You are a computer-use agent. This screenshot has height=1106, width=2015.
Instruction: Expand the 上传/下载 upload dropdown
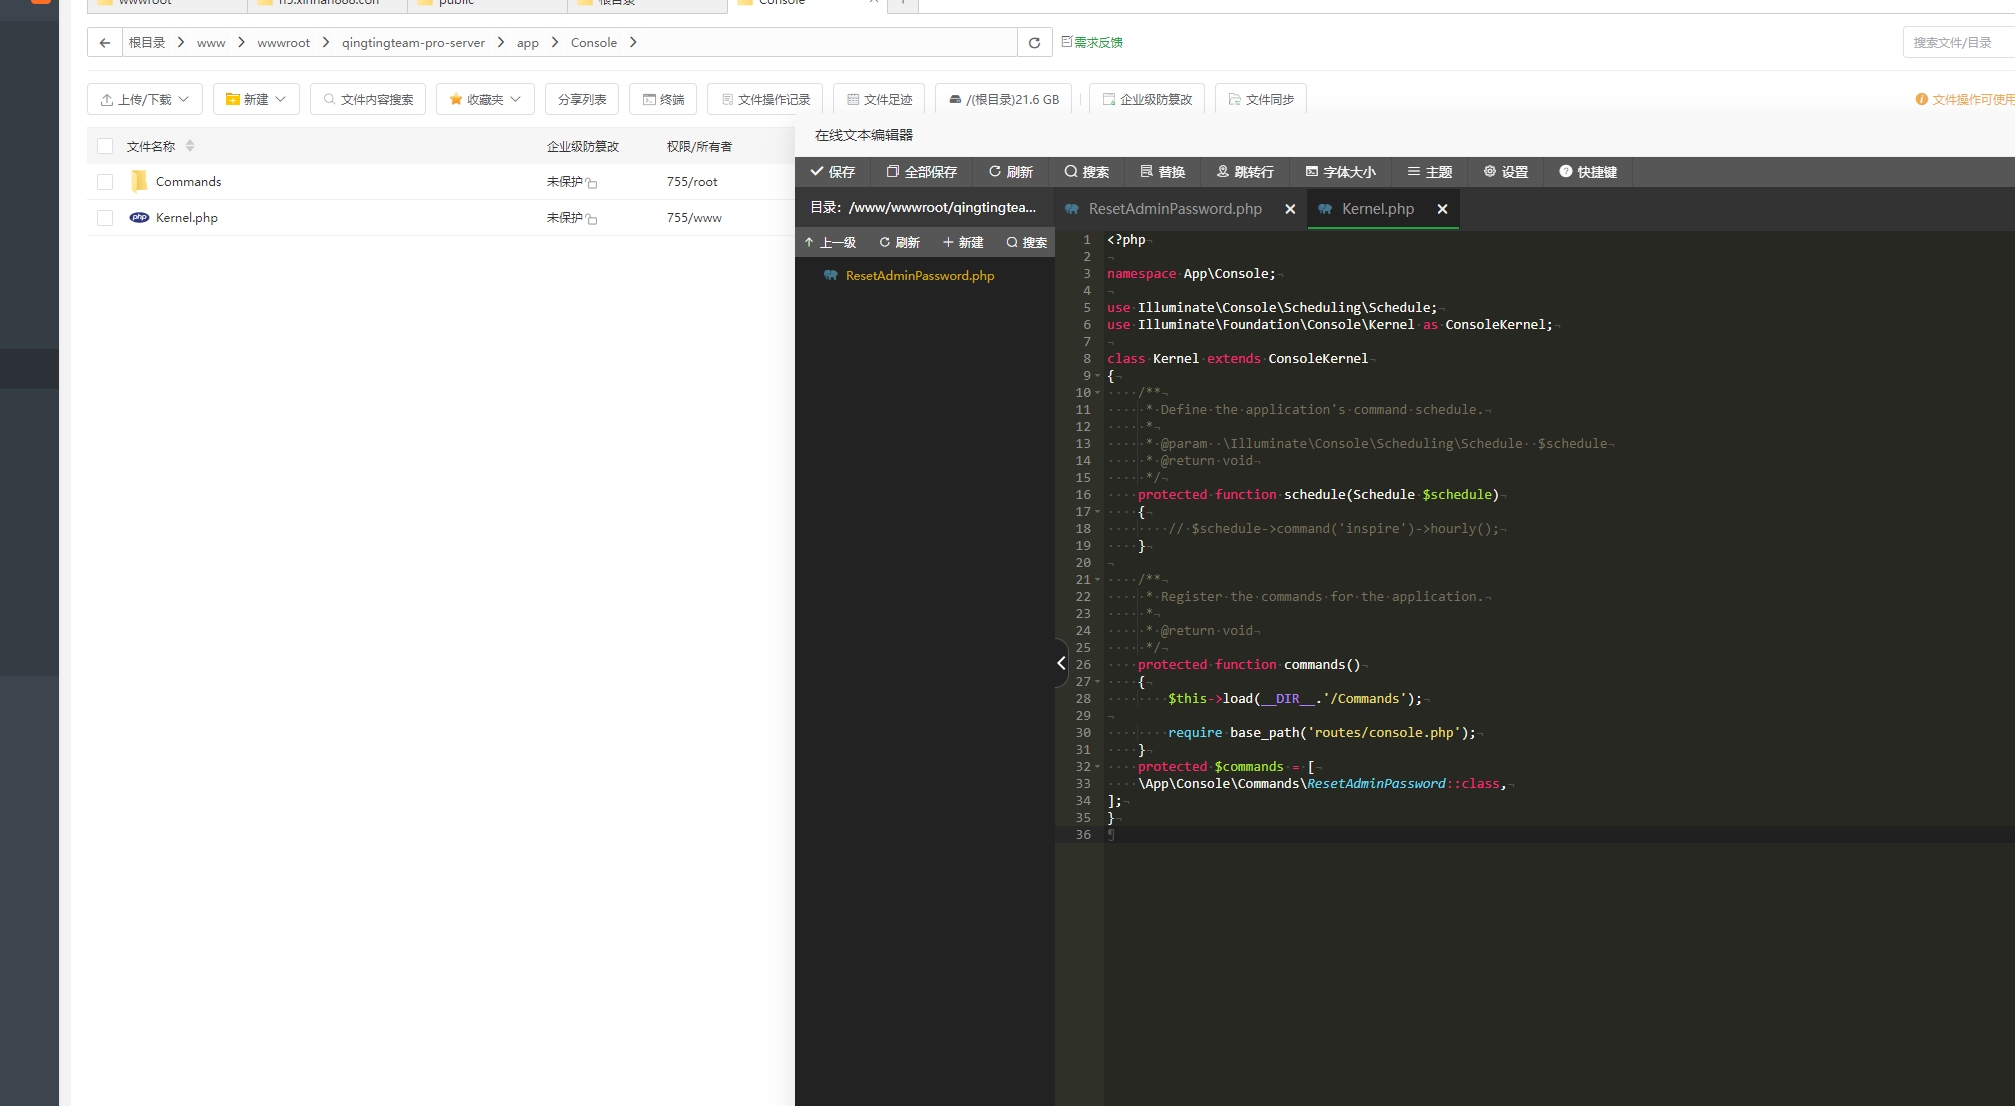[144, 99]
